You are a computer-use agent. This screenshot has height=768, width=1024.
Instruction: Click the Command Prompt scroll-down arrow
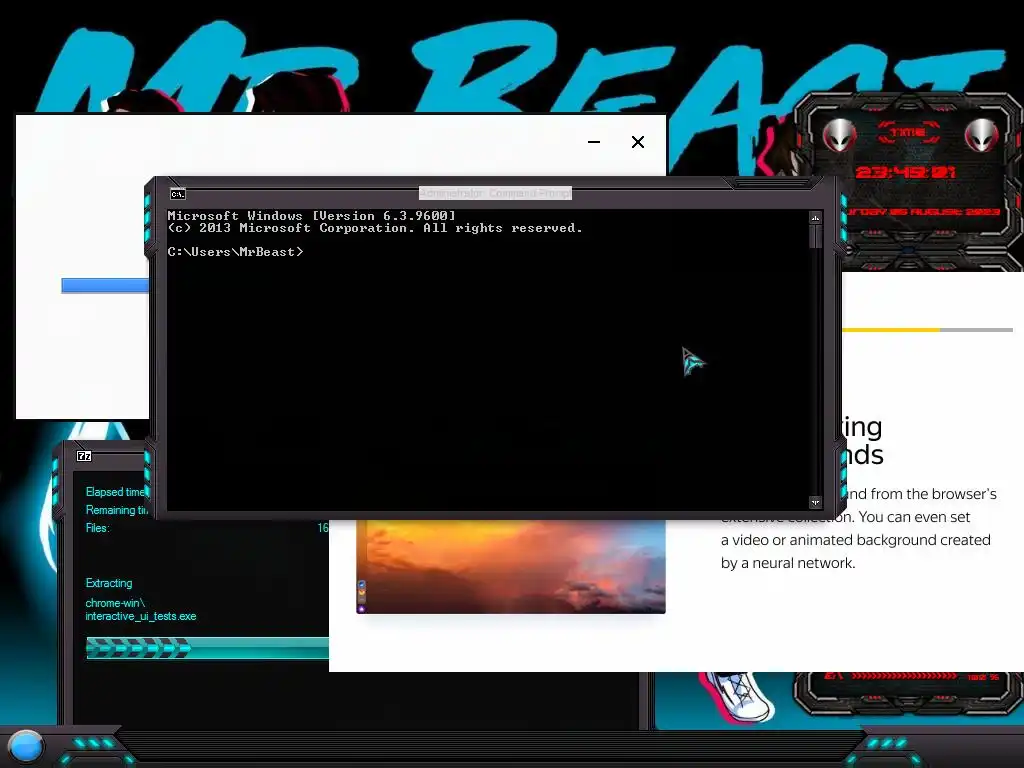[x=815, y=502]
